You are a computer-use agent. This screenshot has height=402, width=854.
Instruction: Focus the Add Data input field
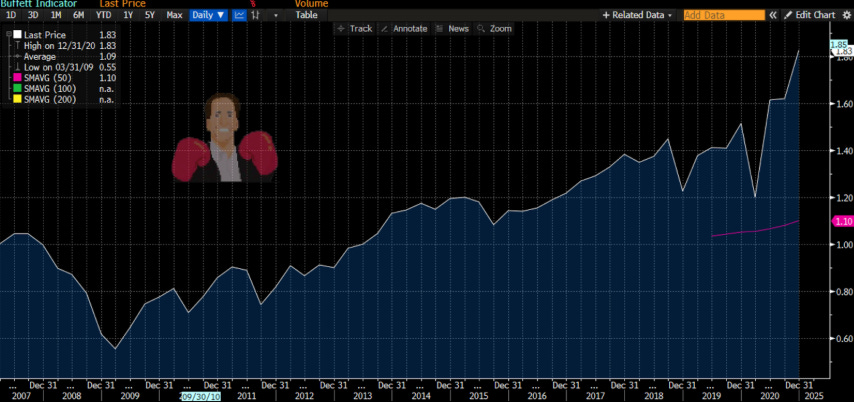tap(724, 15)
